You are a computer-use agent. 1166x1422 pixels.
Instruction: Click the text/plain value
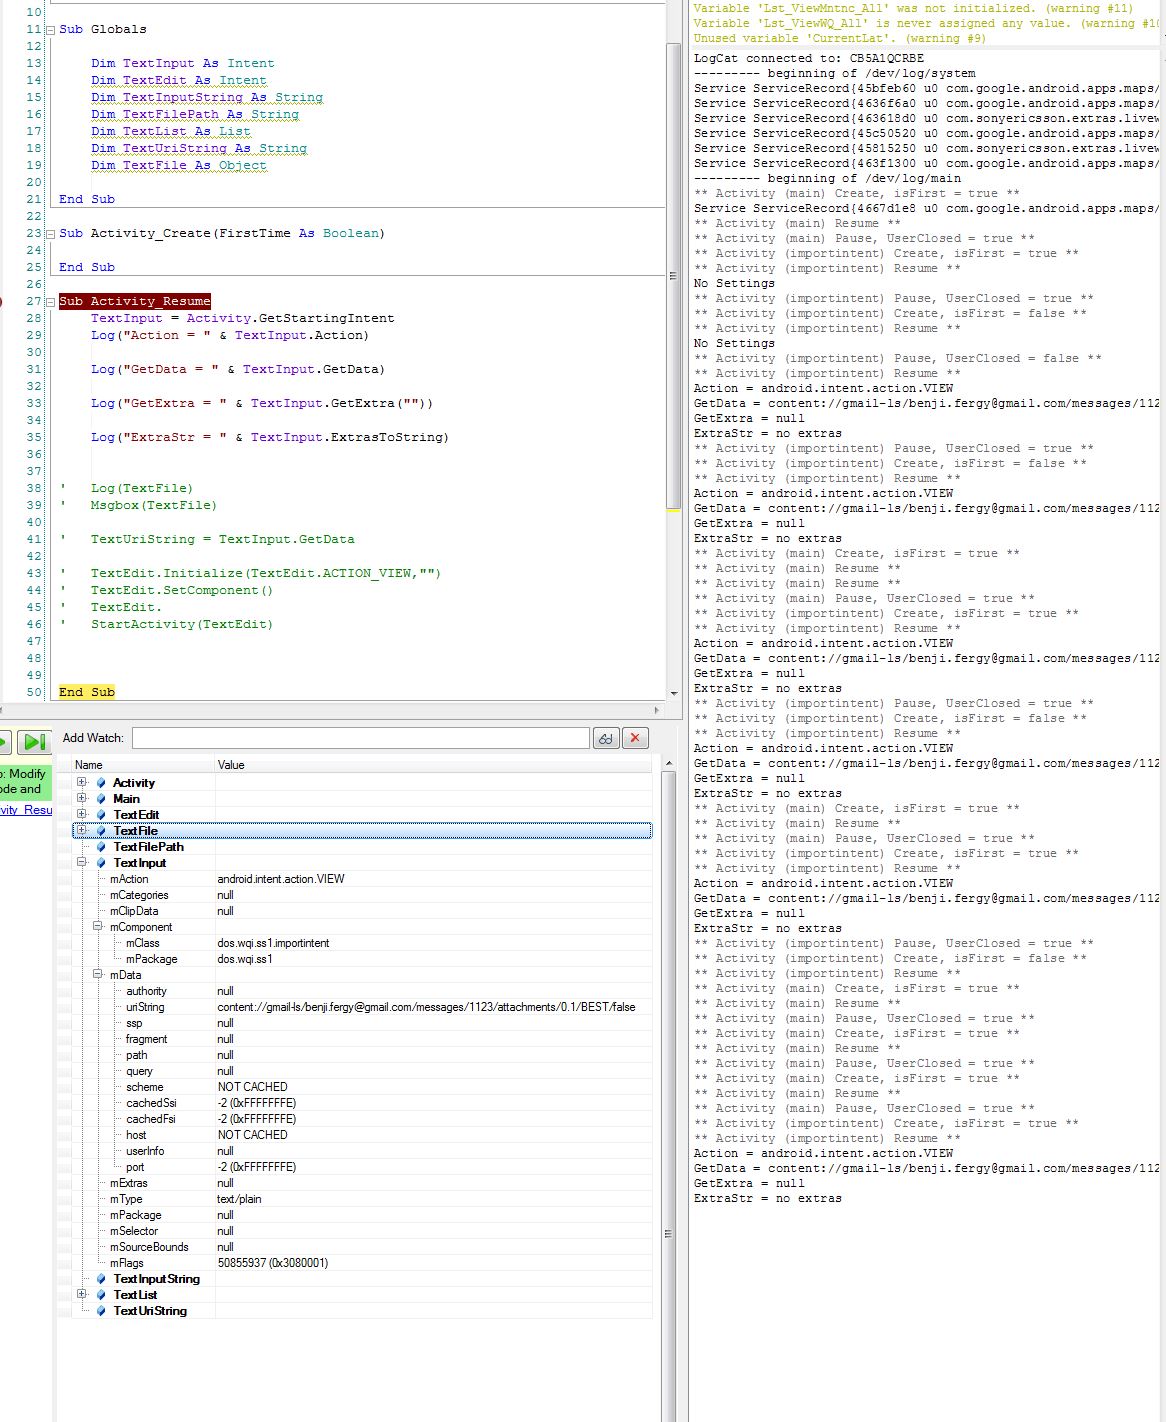click(x=239, y=1199)
